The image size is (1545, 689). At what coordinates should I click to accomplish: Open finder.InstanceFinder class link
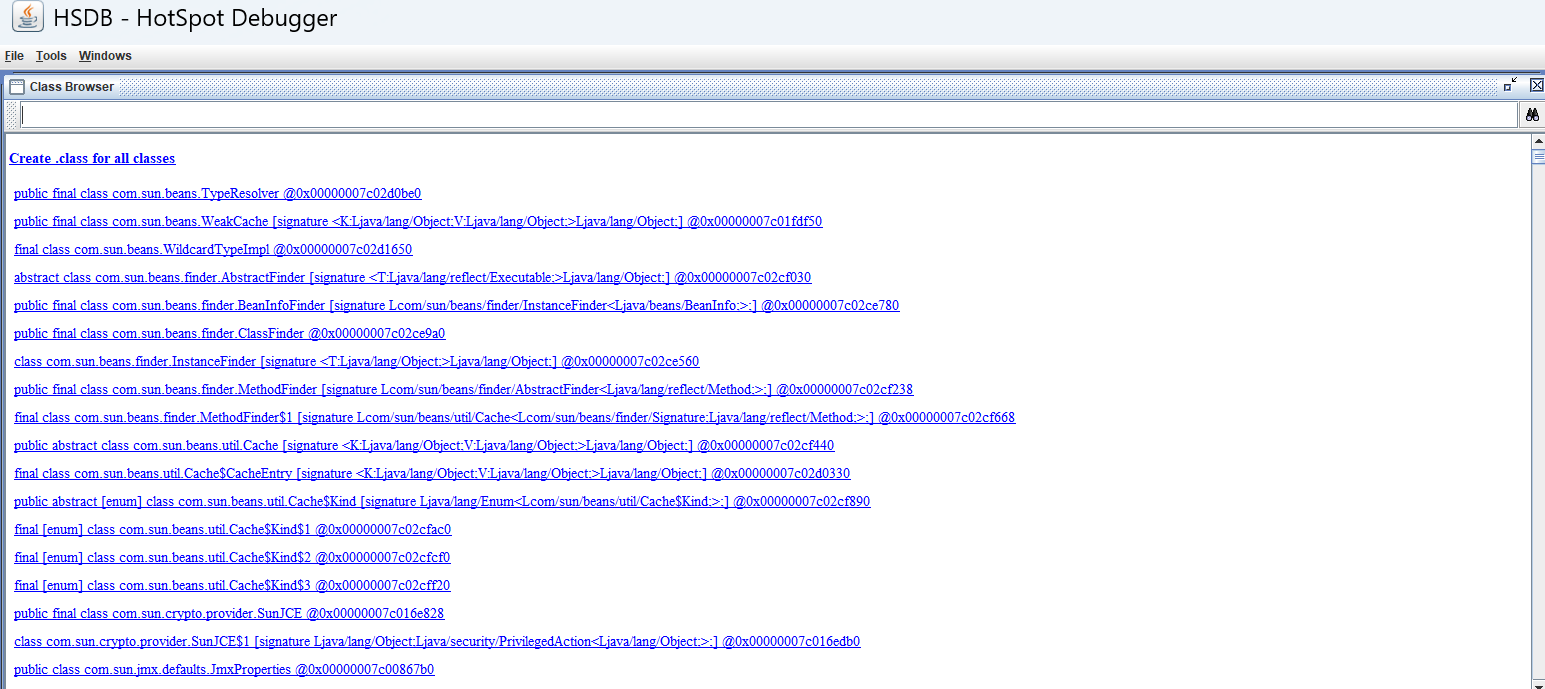(357, 362)
